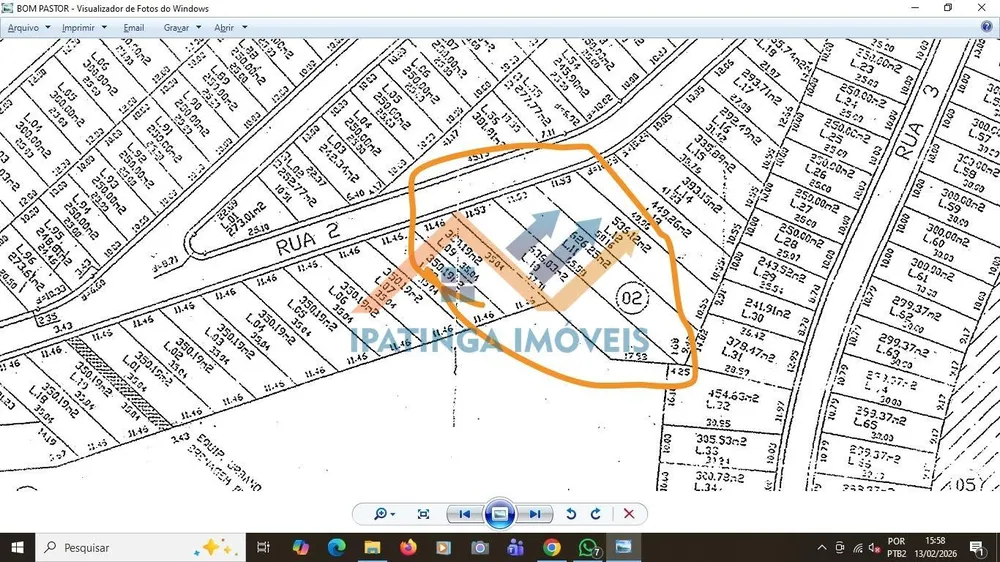Click the "RUA 3" street label

point(918,120)
